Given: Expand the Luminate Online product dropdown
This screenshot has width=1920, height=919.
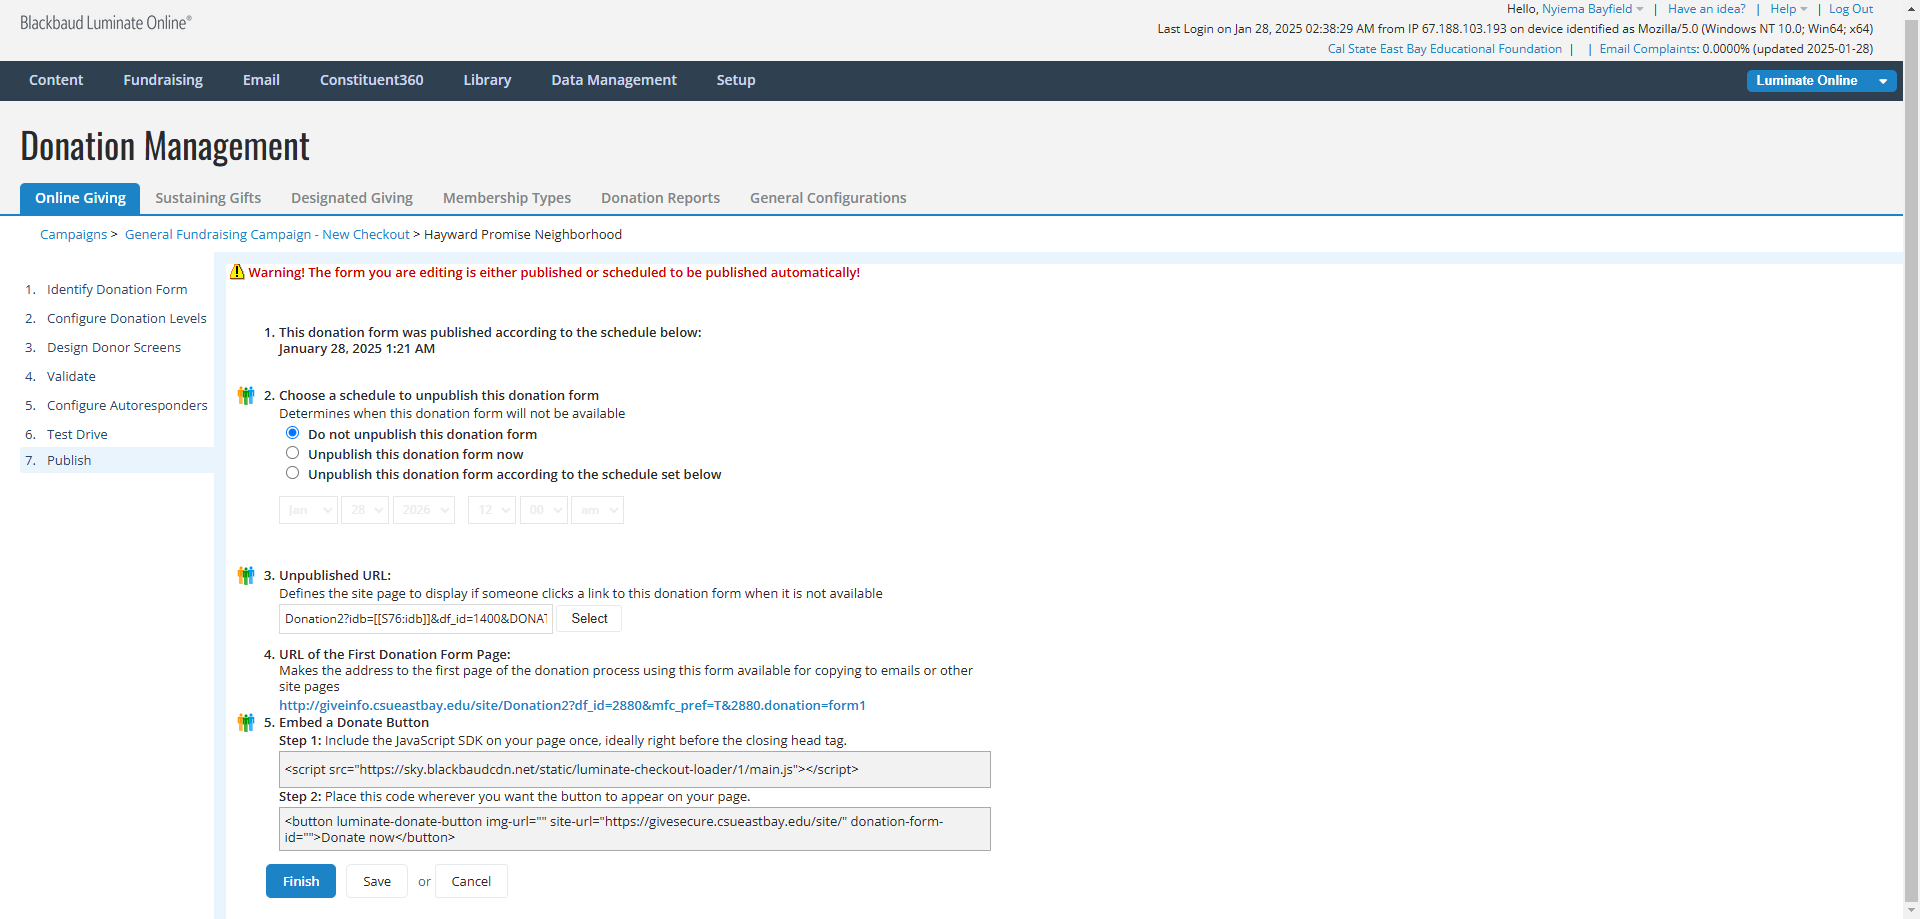Looking at the screenshot, I should [x=1883, y=81].
